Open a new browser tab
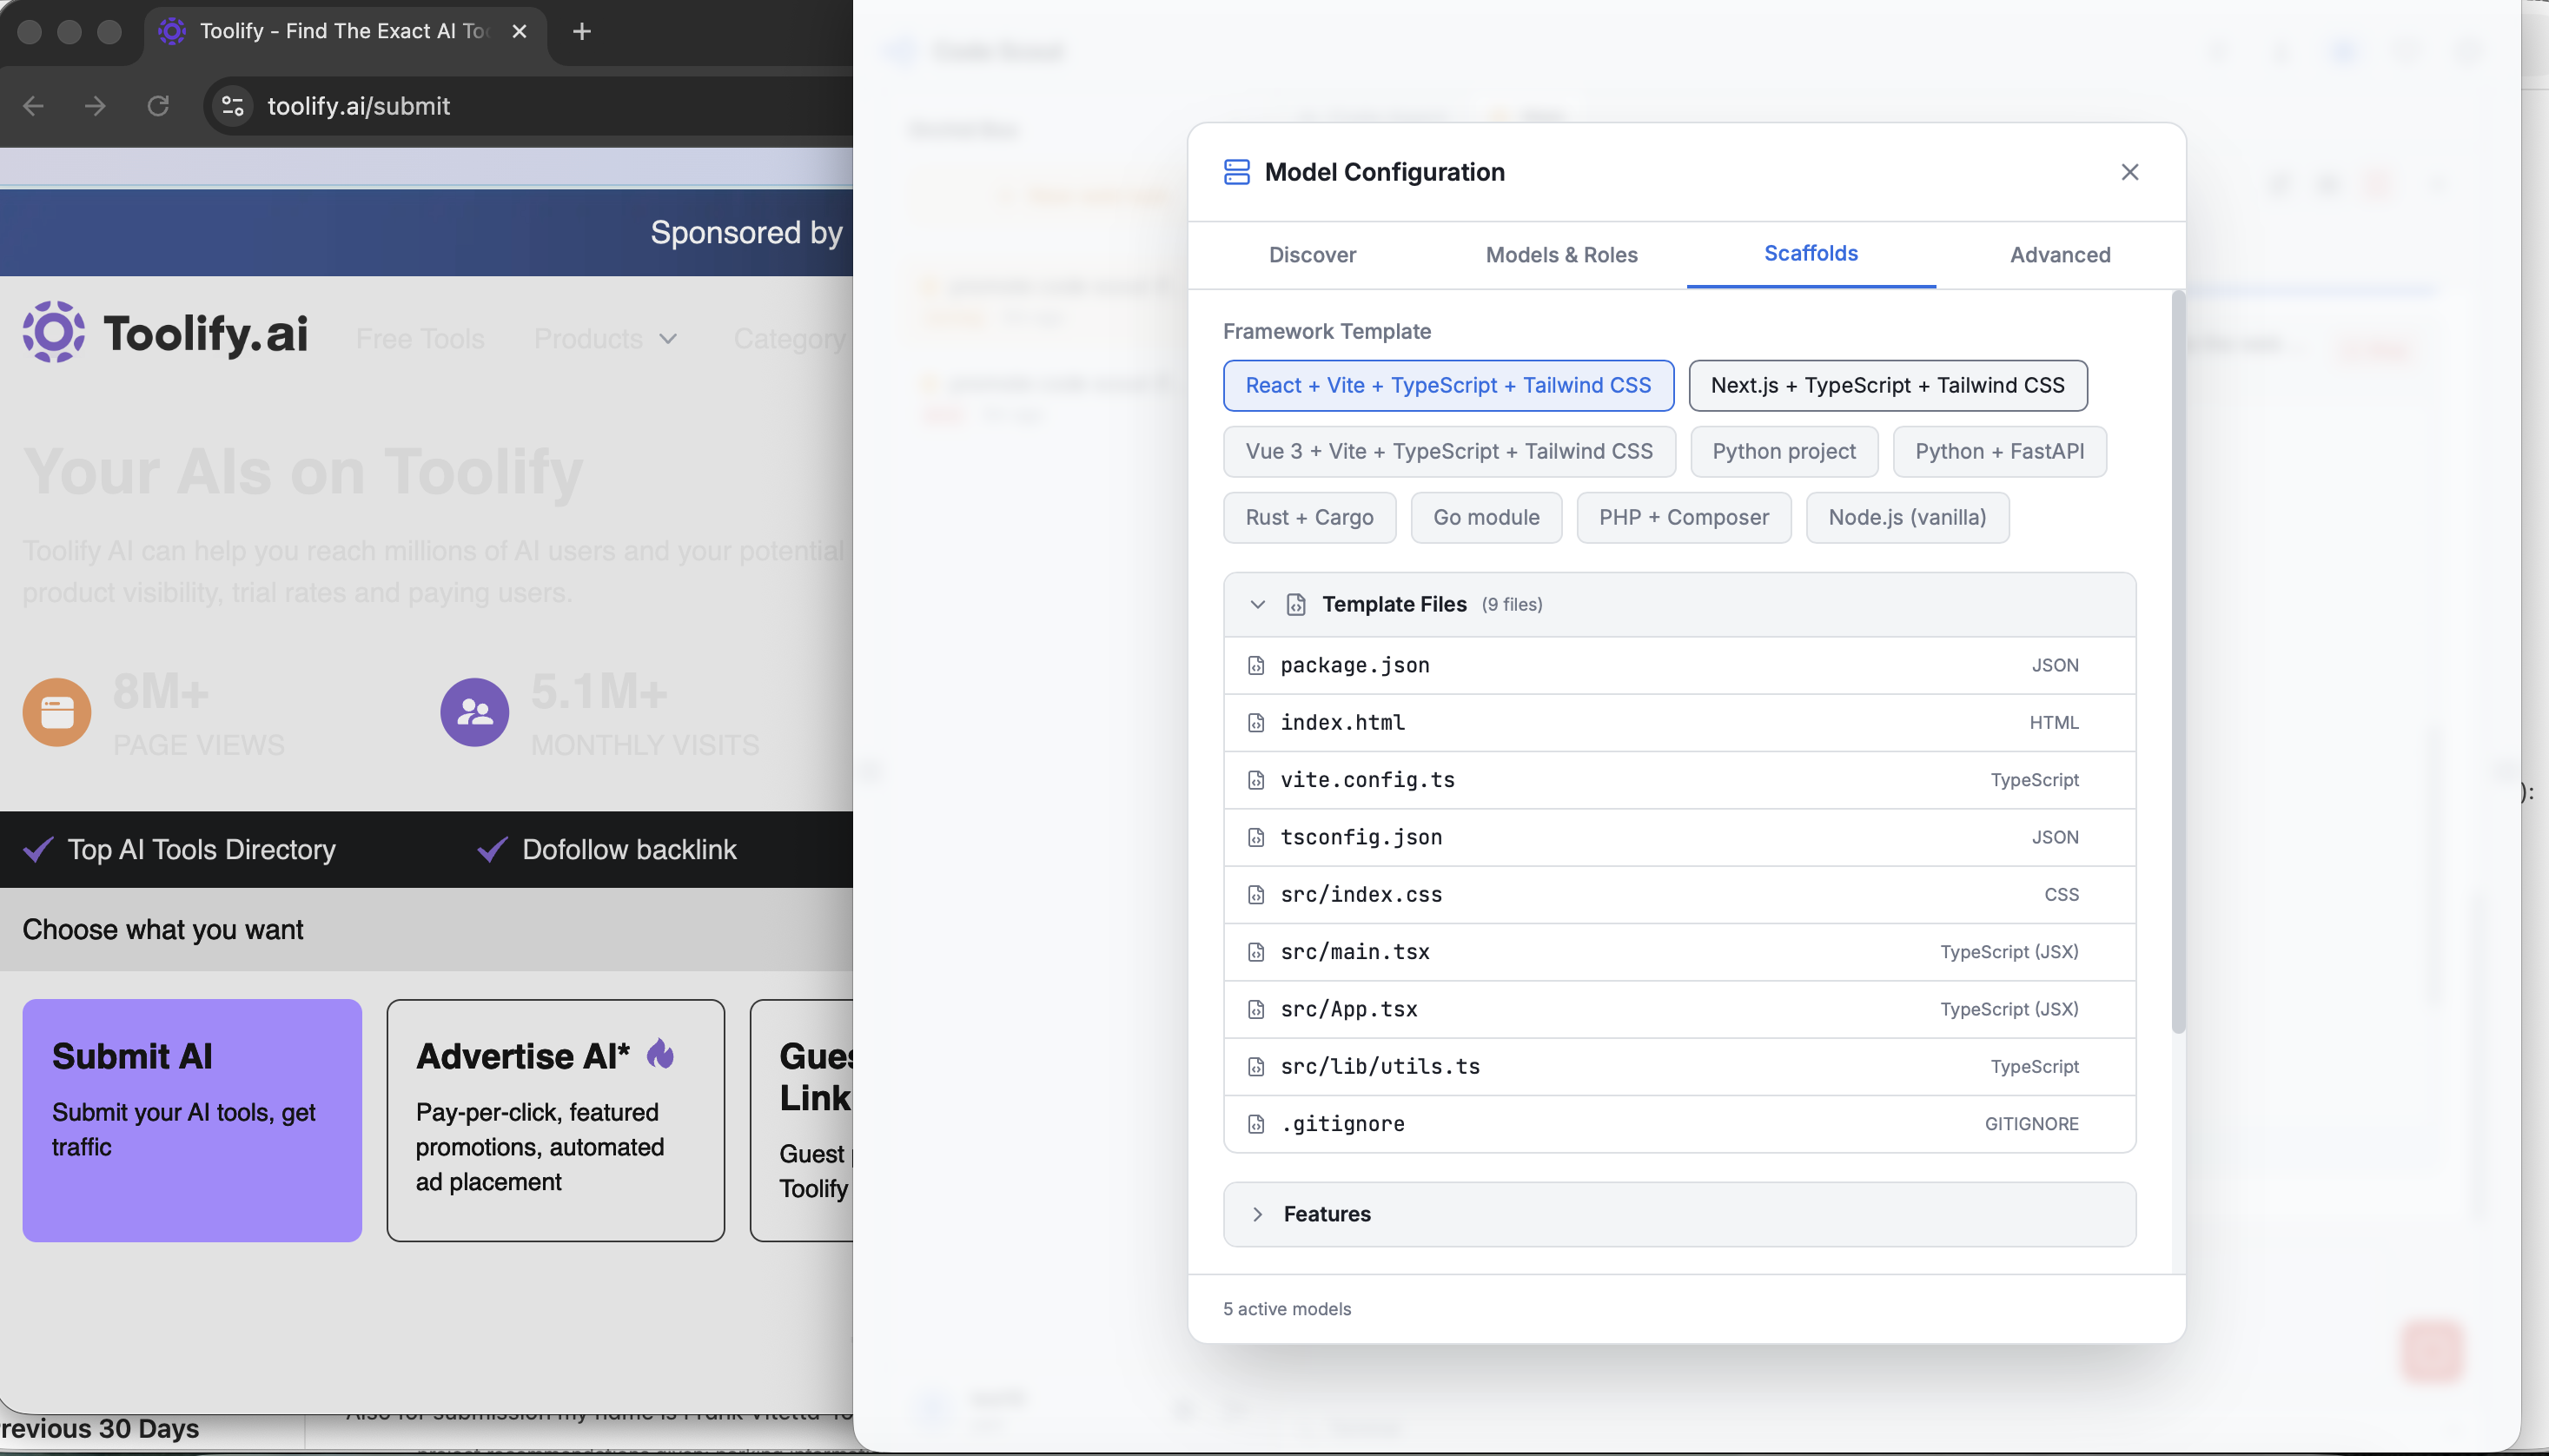This screenshot has width=2549, height=1456. click(x=581, y=31)
